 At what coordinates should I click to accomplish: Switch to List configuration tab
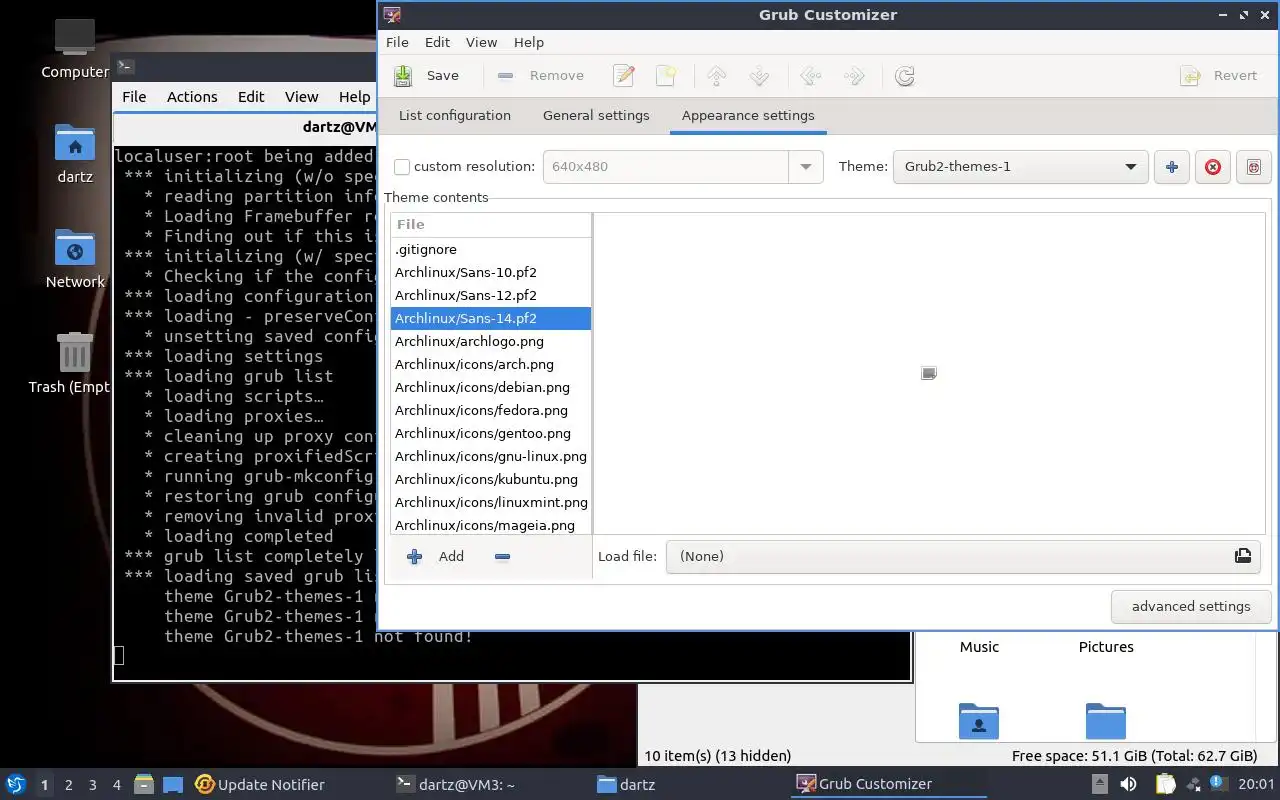coord(455,116)
